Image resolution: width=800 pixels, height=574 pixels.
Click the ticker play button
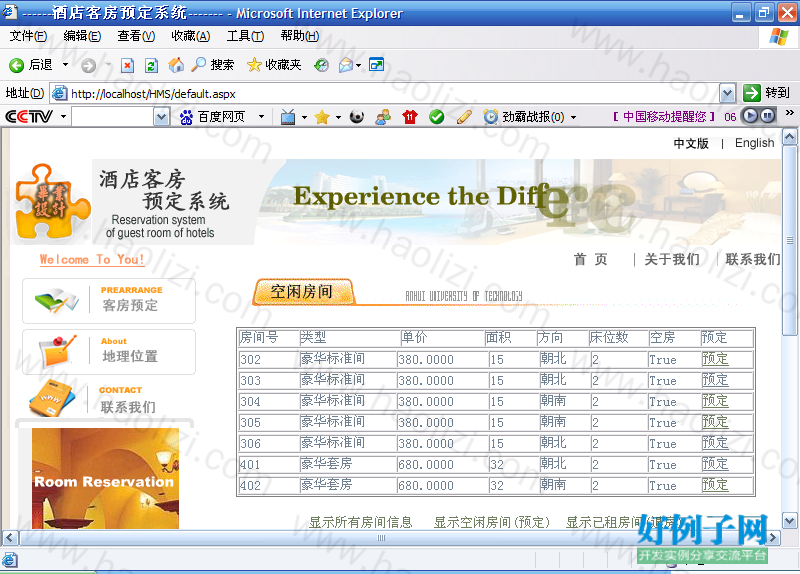(750, 116)
